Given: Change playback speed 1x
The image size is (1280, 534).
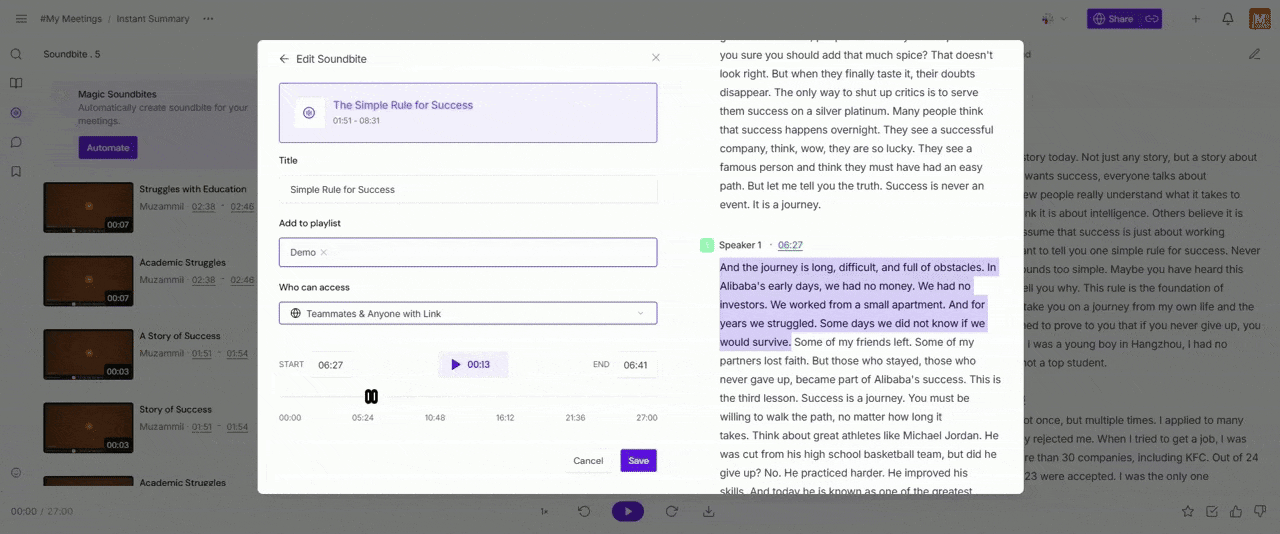Looking at the screenshot, I should [545, 511].
